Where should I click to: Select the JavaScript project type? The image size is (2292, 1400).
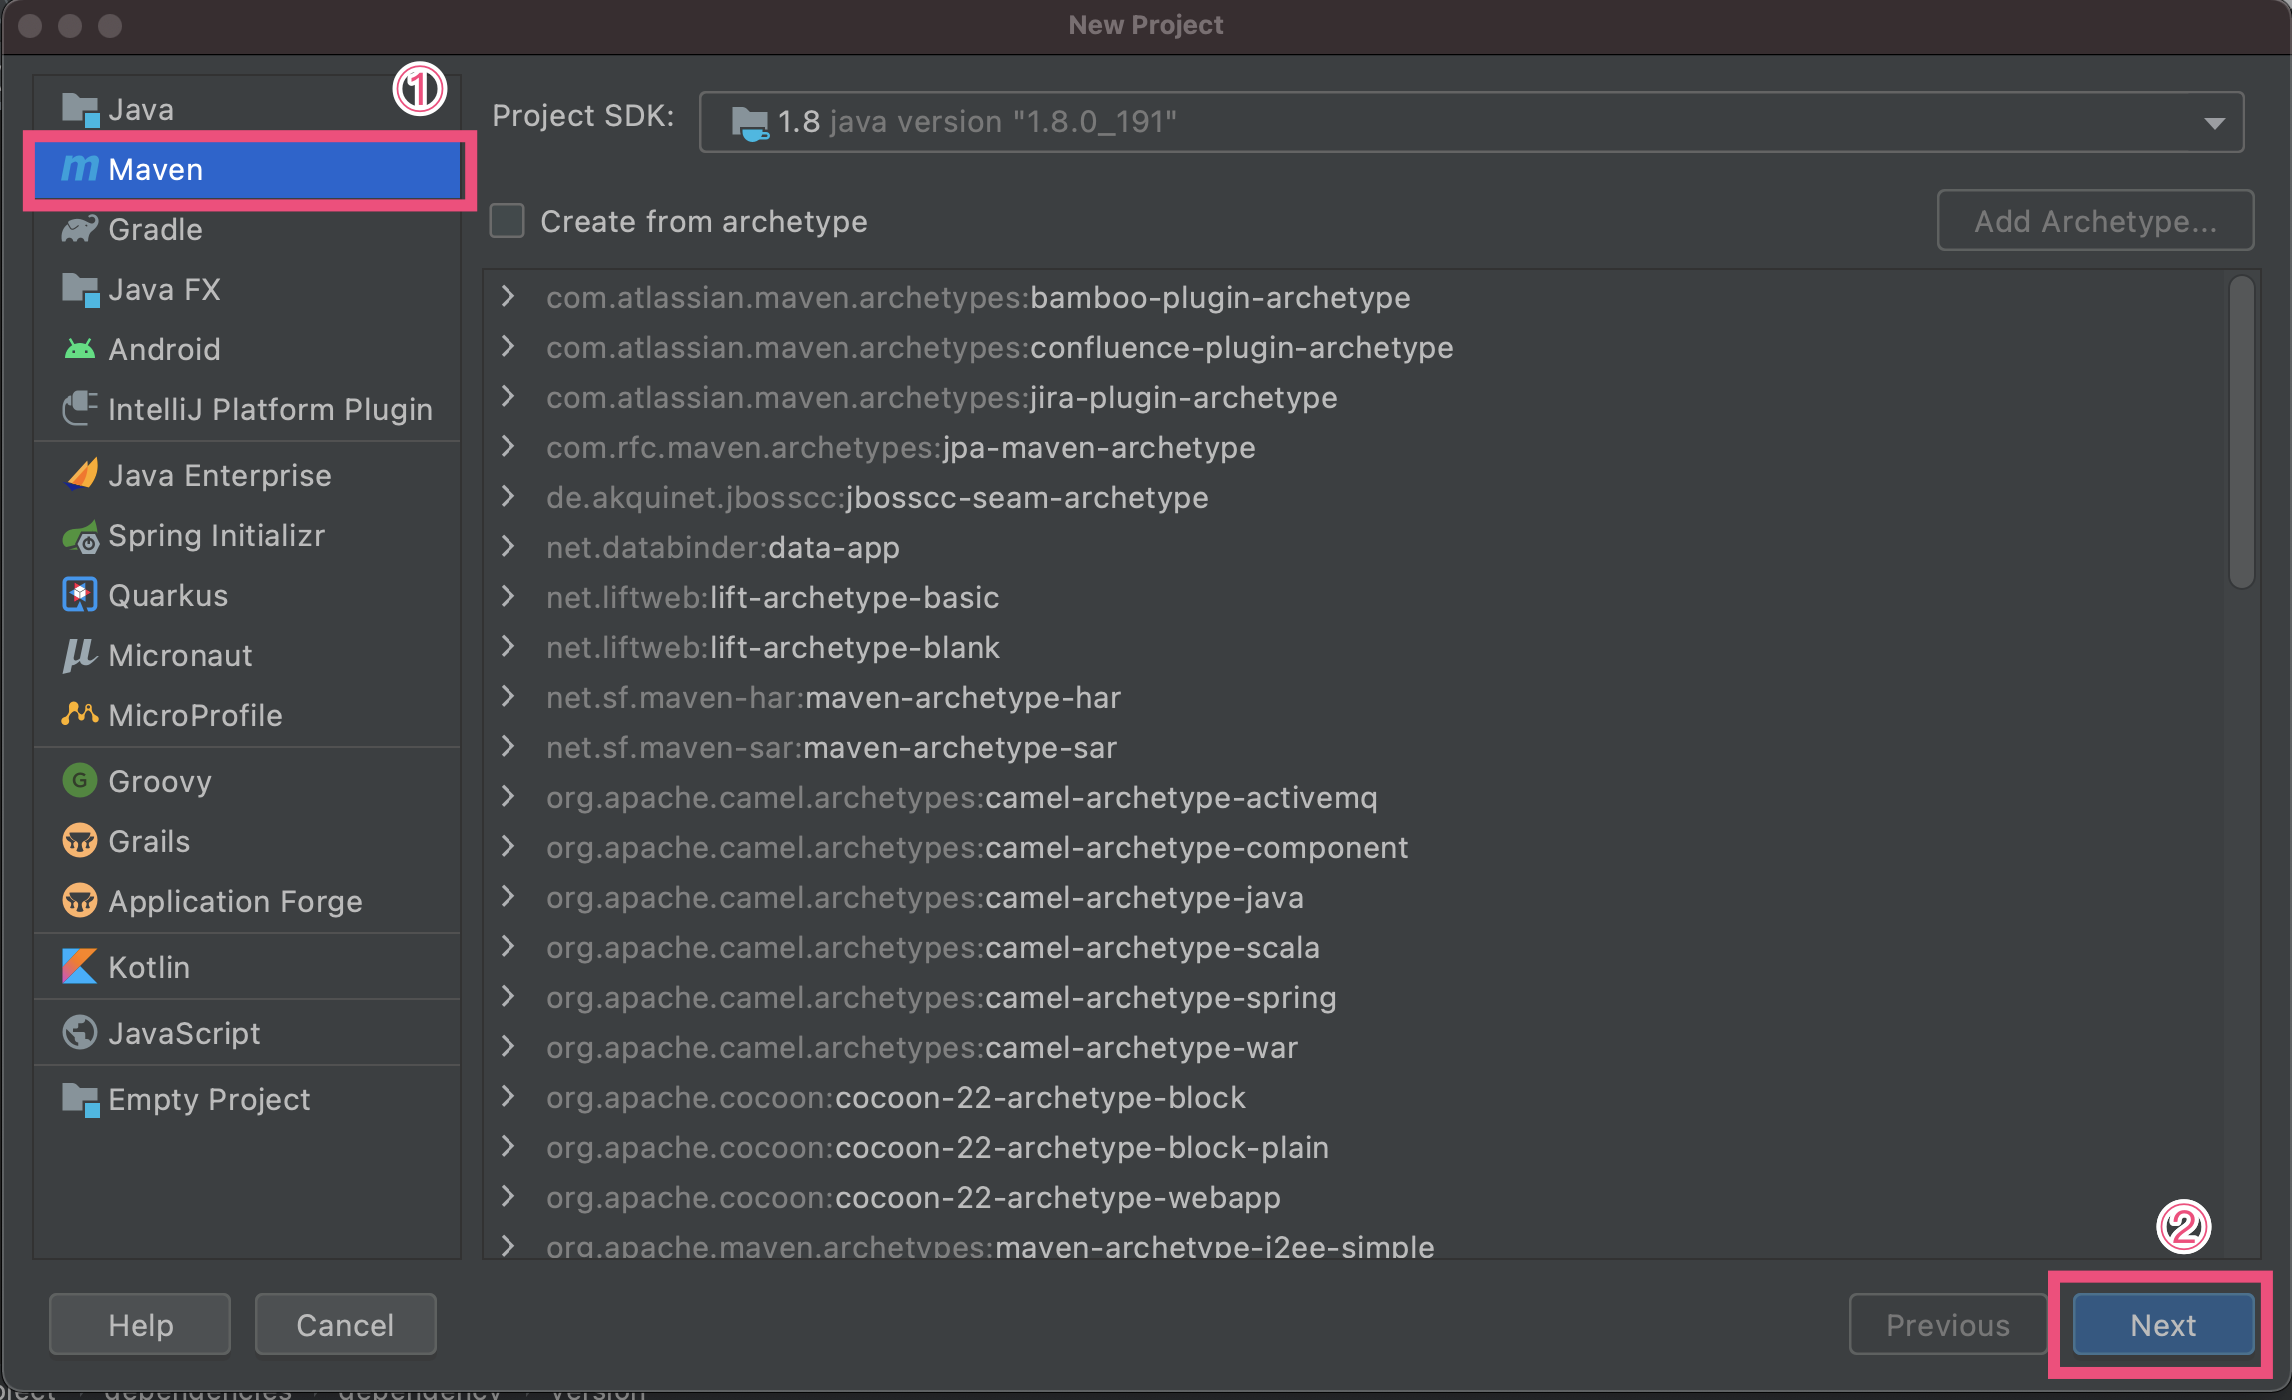tap(184, 1033)
